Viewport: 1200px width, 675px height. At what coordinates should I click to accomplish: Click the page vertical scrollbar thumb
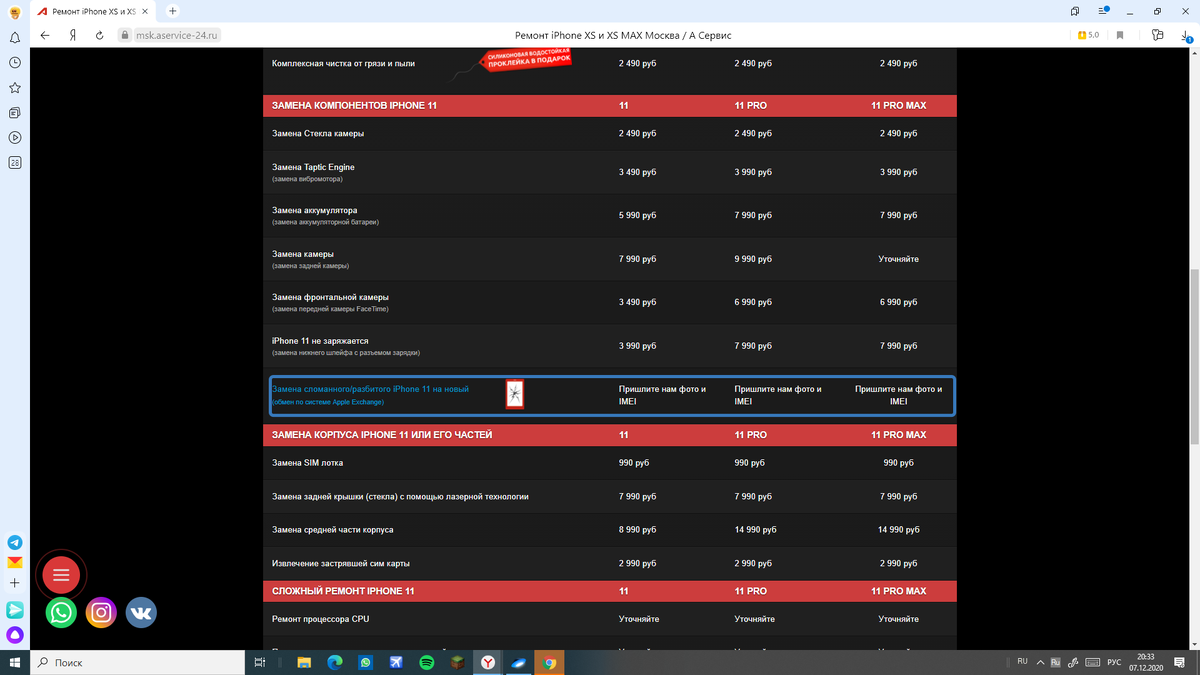[1194, 354]
